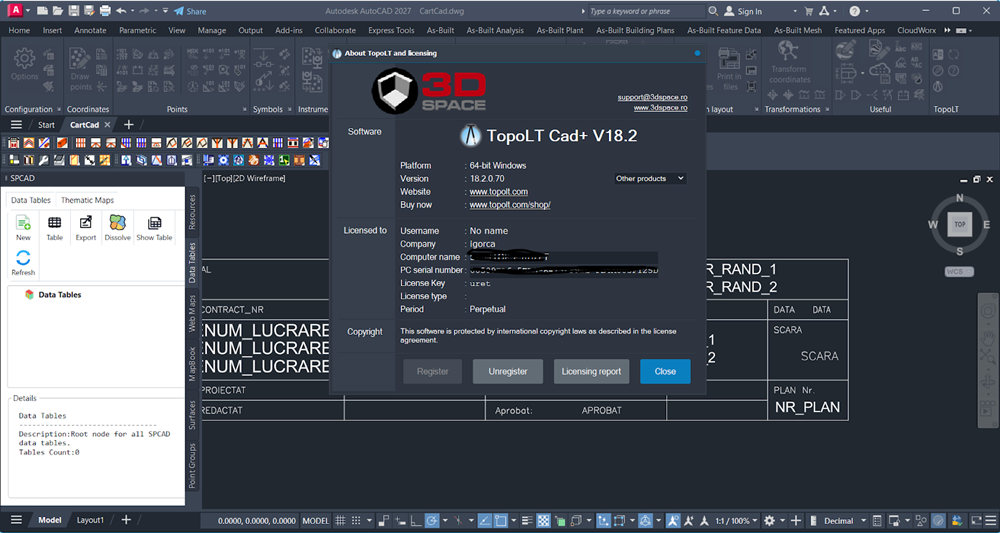Expand the Sign In dropdown arrow
This screenshot has height=533, width=1000.
tap(795, 11)
